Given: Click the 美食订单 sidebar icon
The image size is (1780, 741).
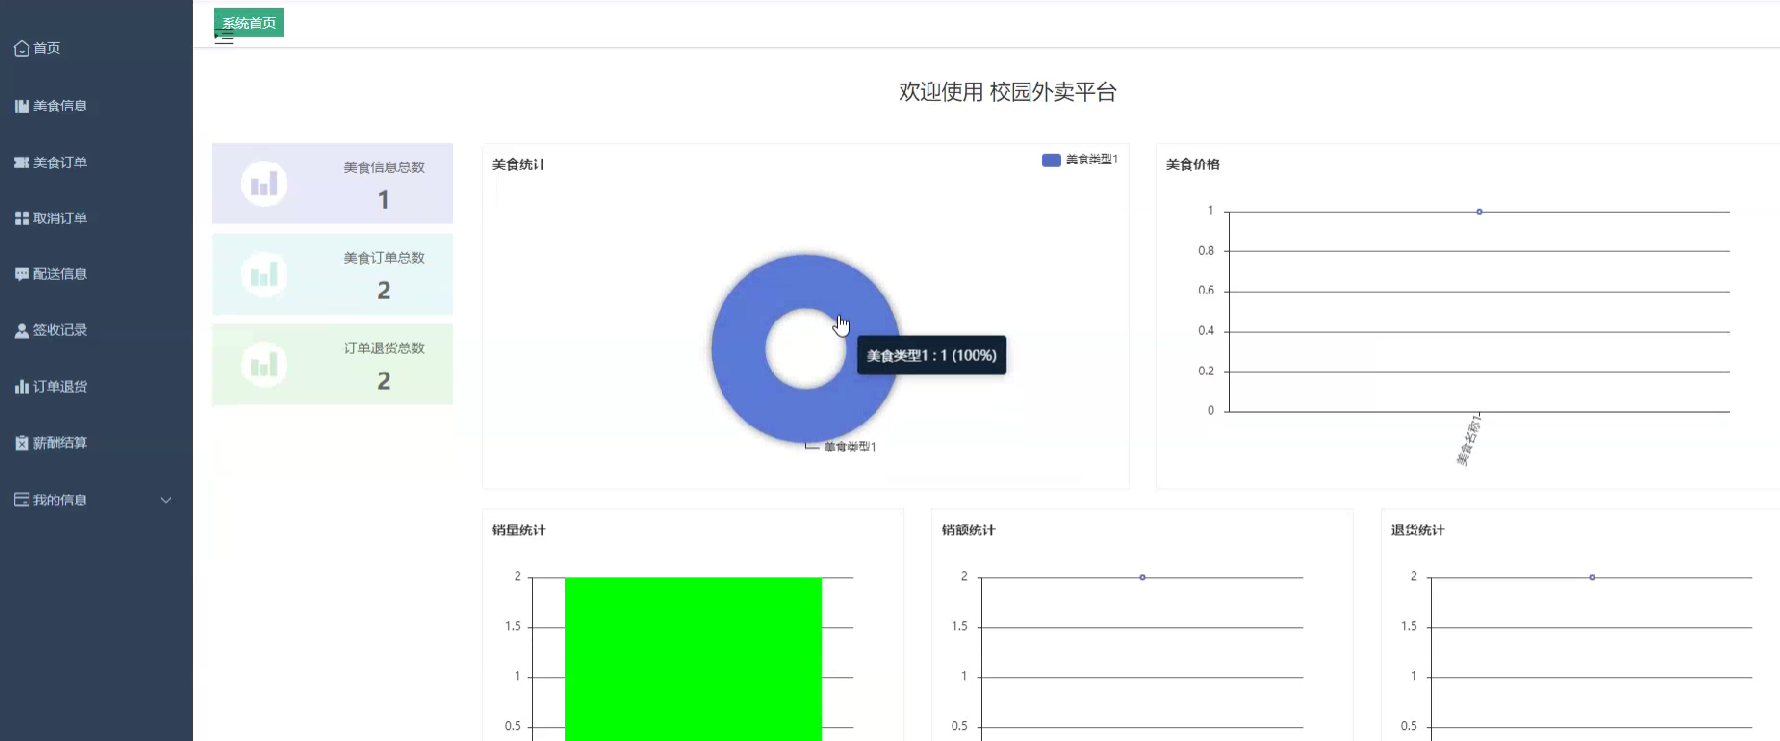Looking at the screenshot, I should click(21, 162).
